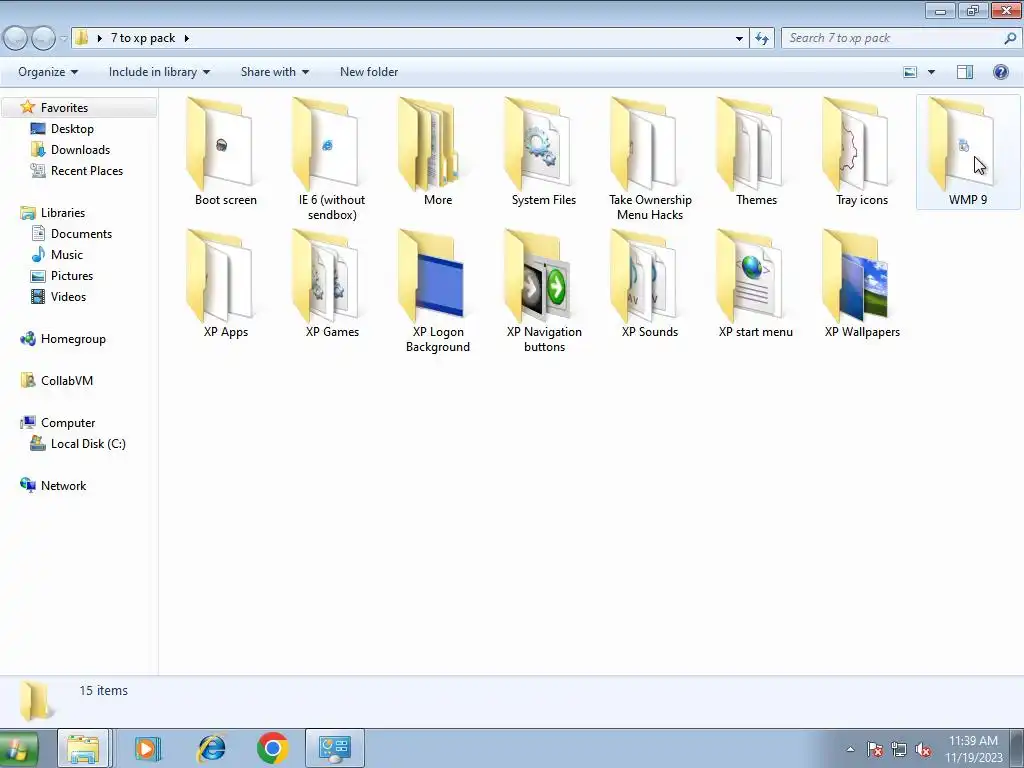Select the XP Wallpapers folder

pyautogui.click(x=861, y=283)
